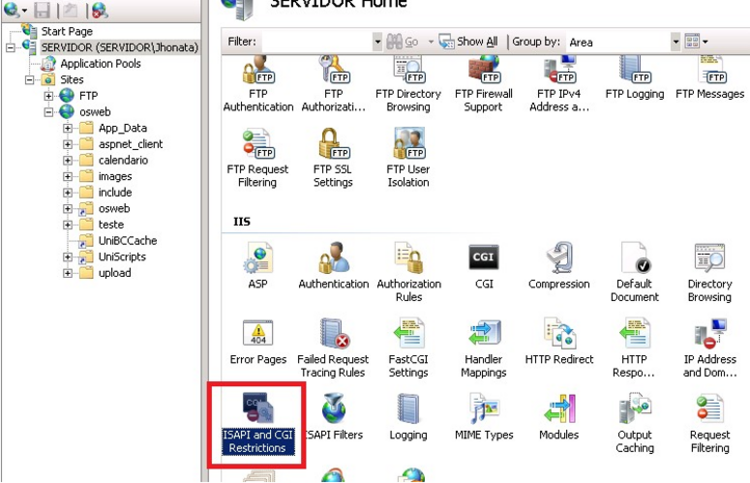
Task: Open Request Filtering in IIS section
Action: click(x=710, y=424)
